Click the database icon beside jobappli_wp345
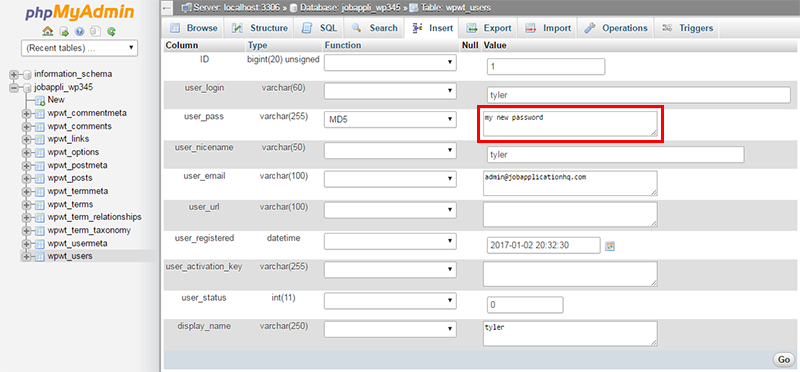800x372 pixels. 27,87
